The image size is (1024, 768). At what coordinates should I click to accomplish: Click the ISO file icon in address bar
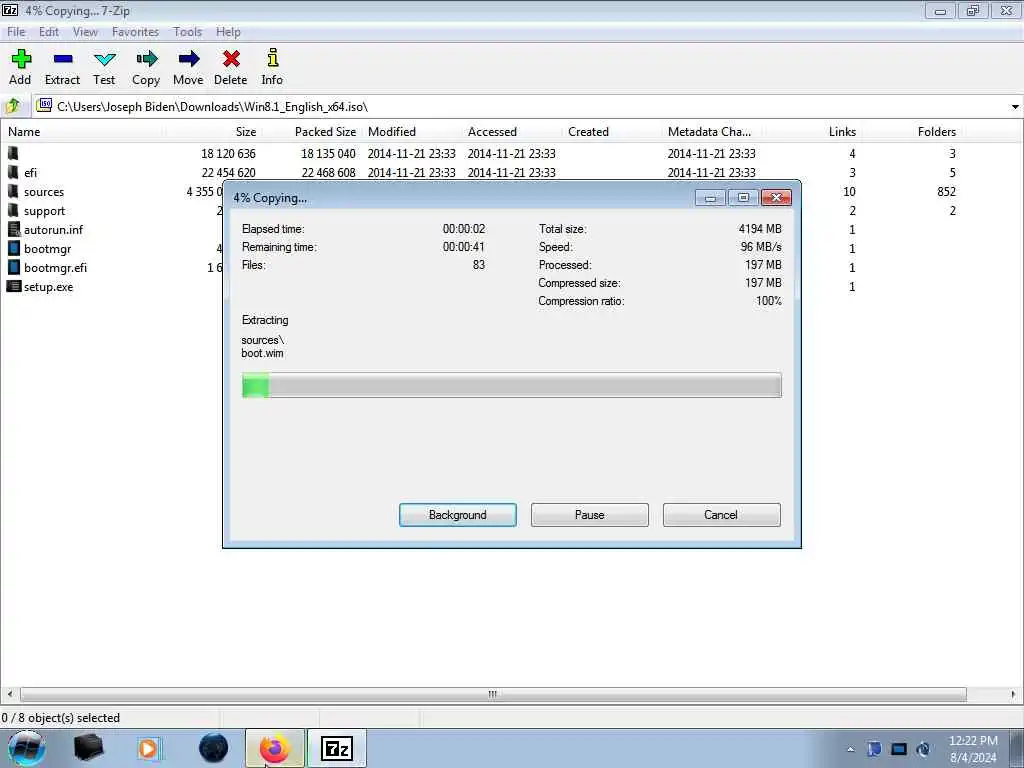click(x=44, y=106)
